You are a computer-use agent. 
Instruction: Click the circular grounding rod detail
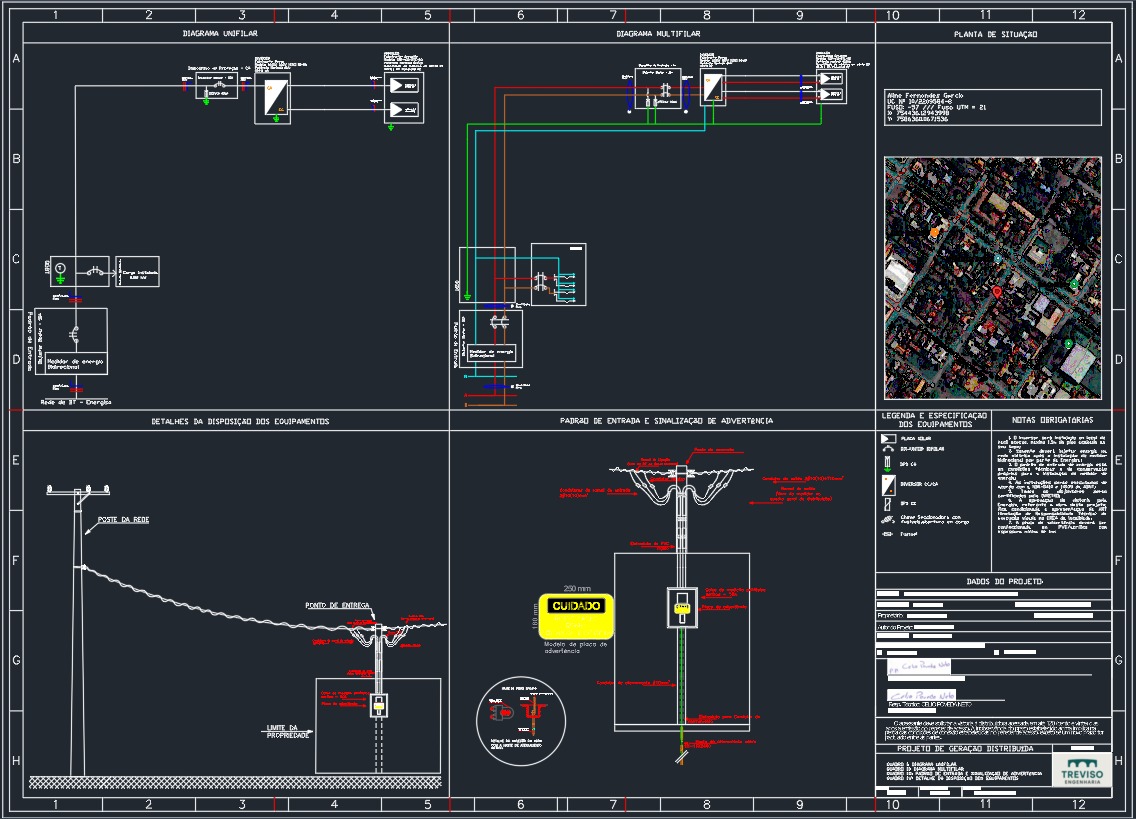click(x=520, y=721)
